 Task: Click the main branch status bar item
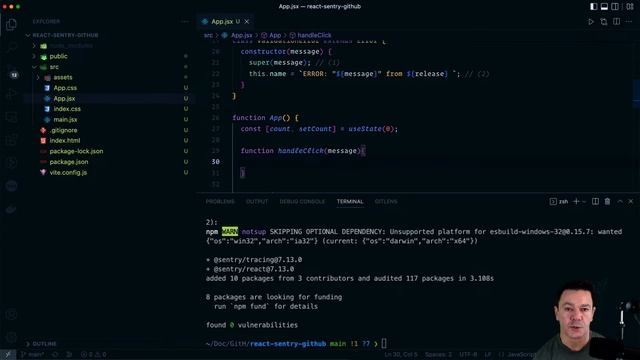coord(32,355)
